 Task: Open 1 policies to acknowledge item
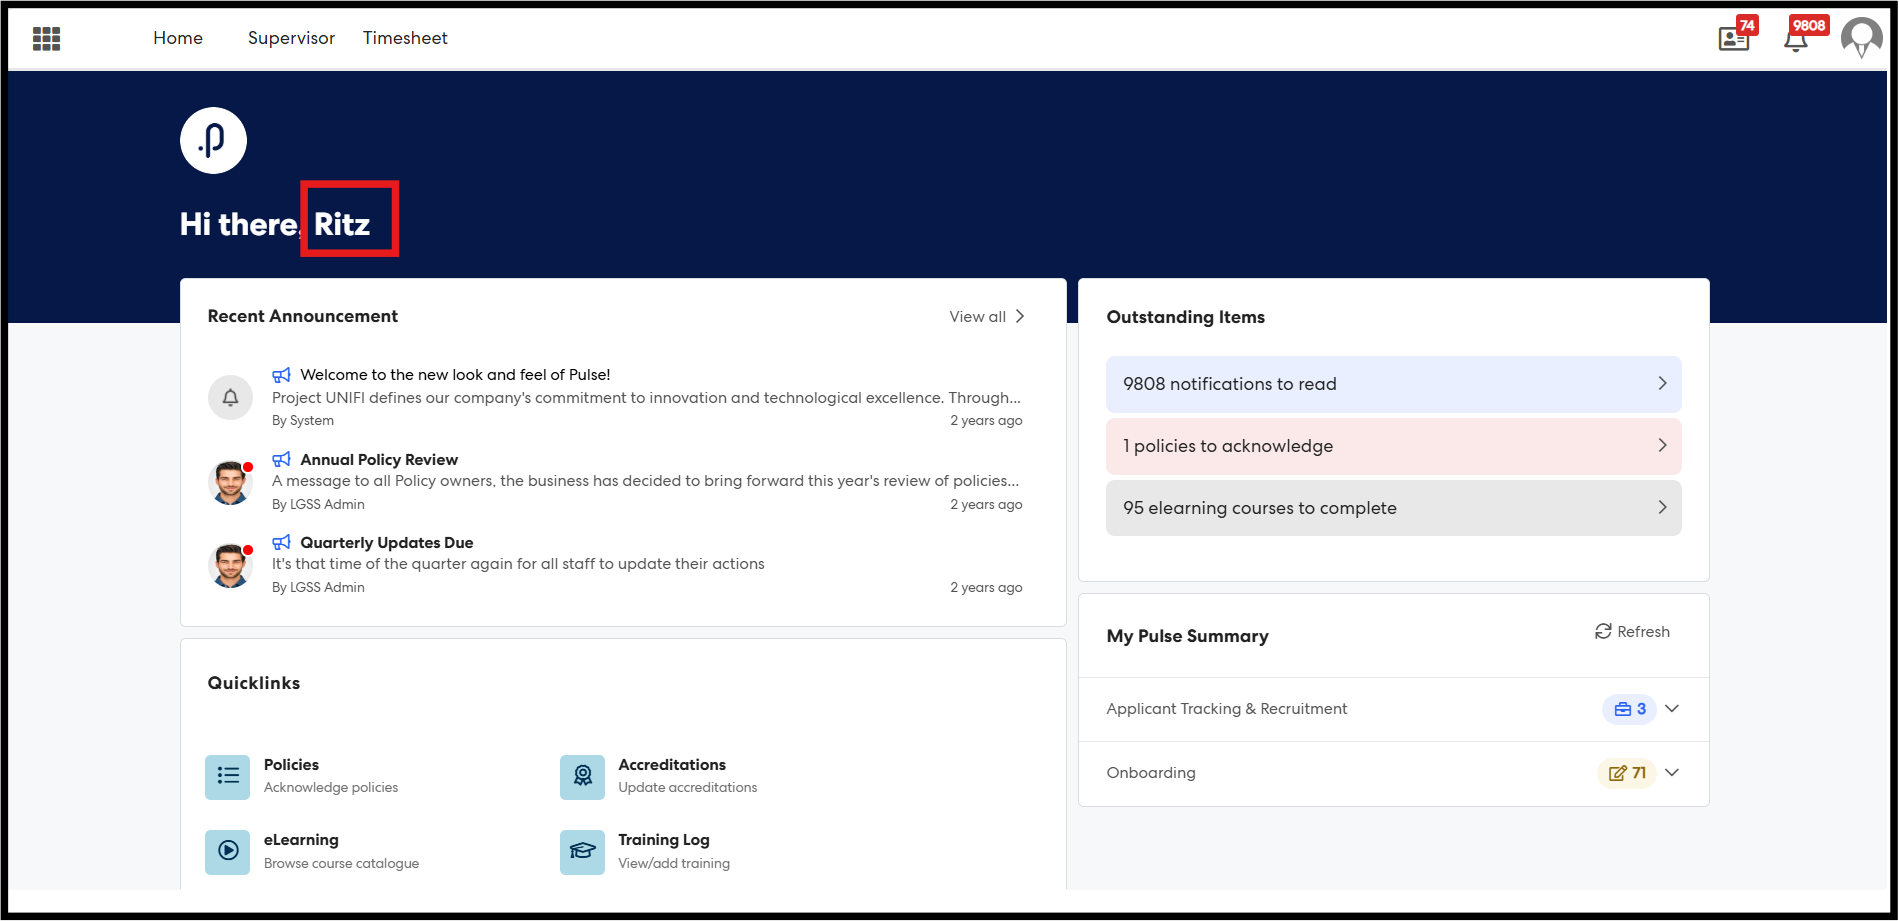coord(1392,446)
